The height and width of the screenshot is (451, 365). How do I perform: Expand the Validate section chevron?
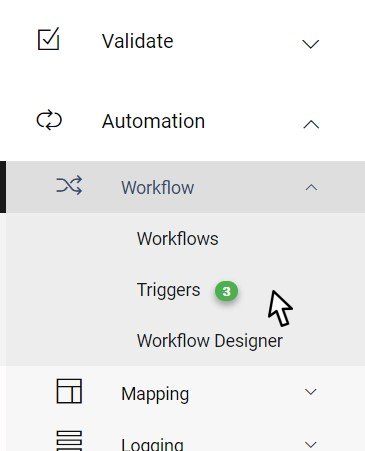[x=310, y=44]
